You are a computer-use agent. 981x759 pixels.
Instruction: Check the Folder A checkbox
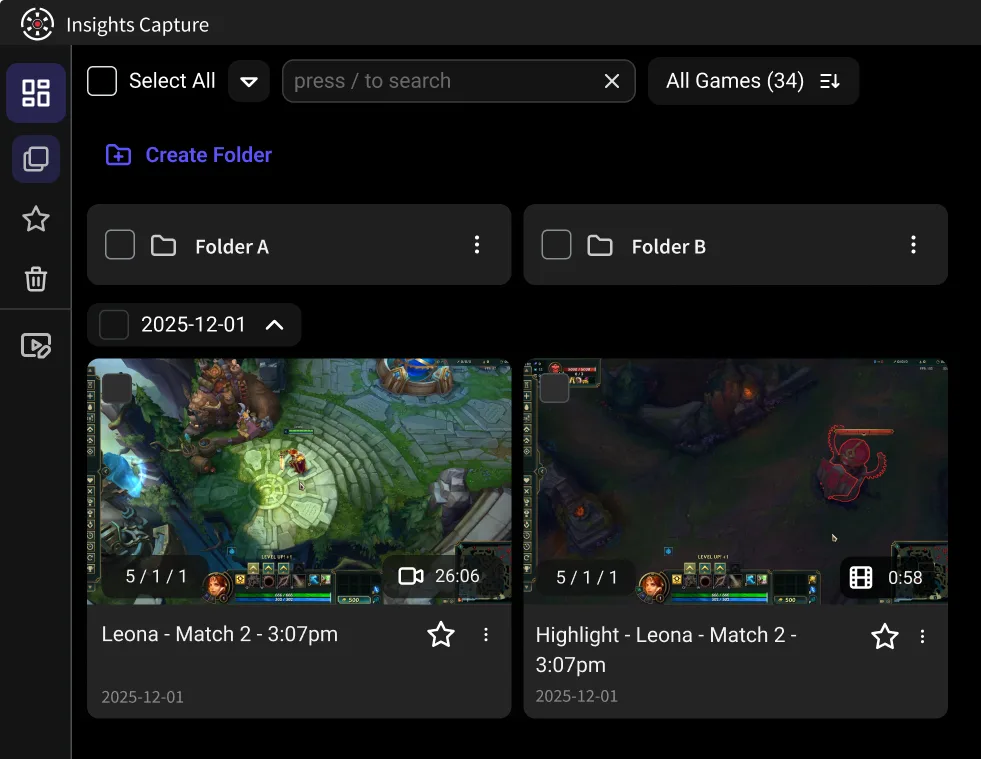[119, 244]
